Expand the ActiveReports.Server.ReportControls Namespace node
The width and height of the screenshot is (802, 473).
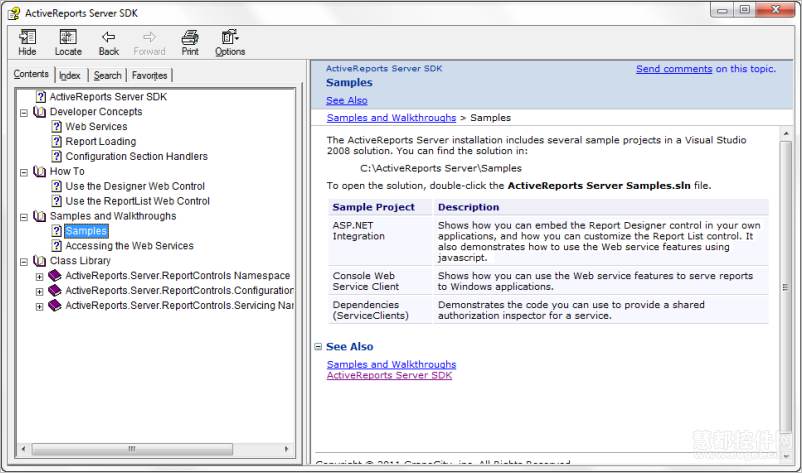[39, 277]
